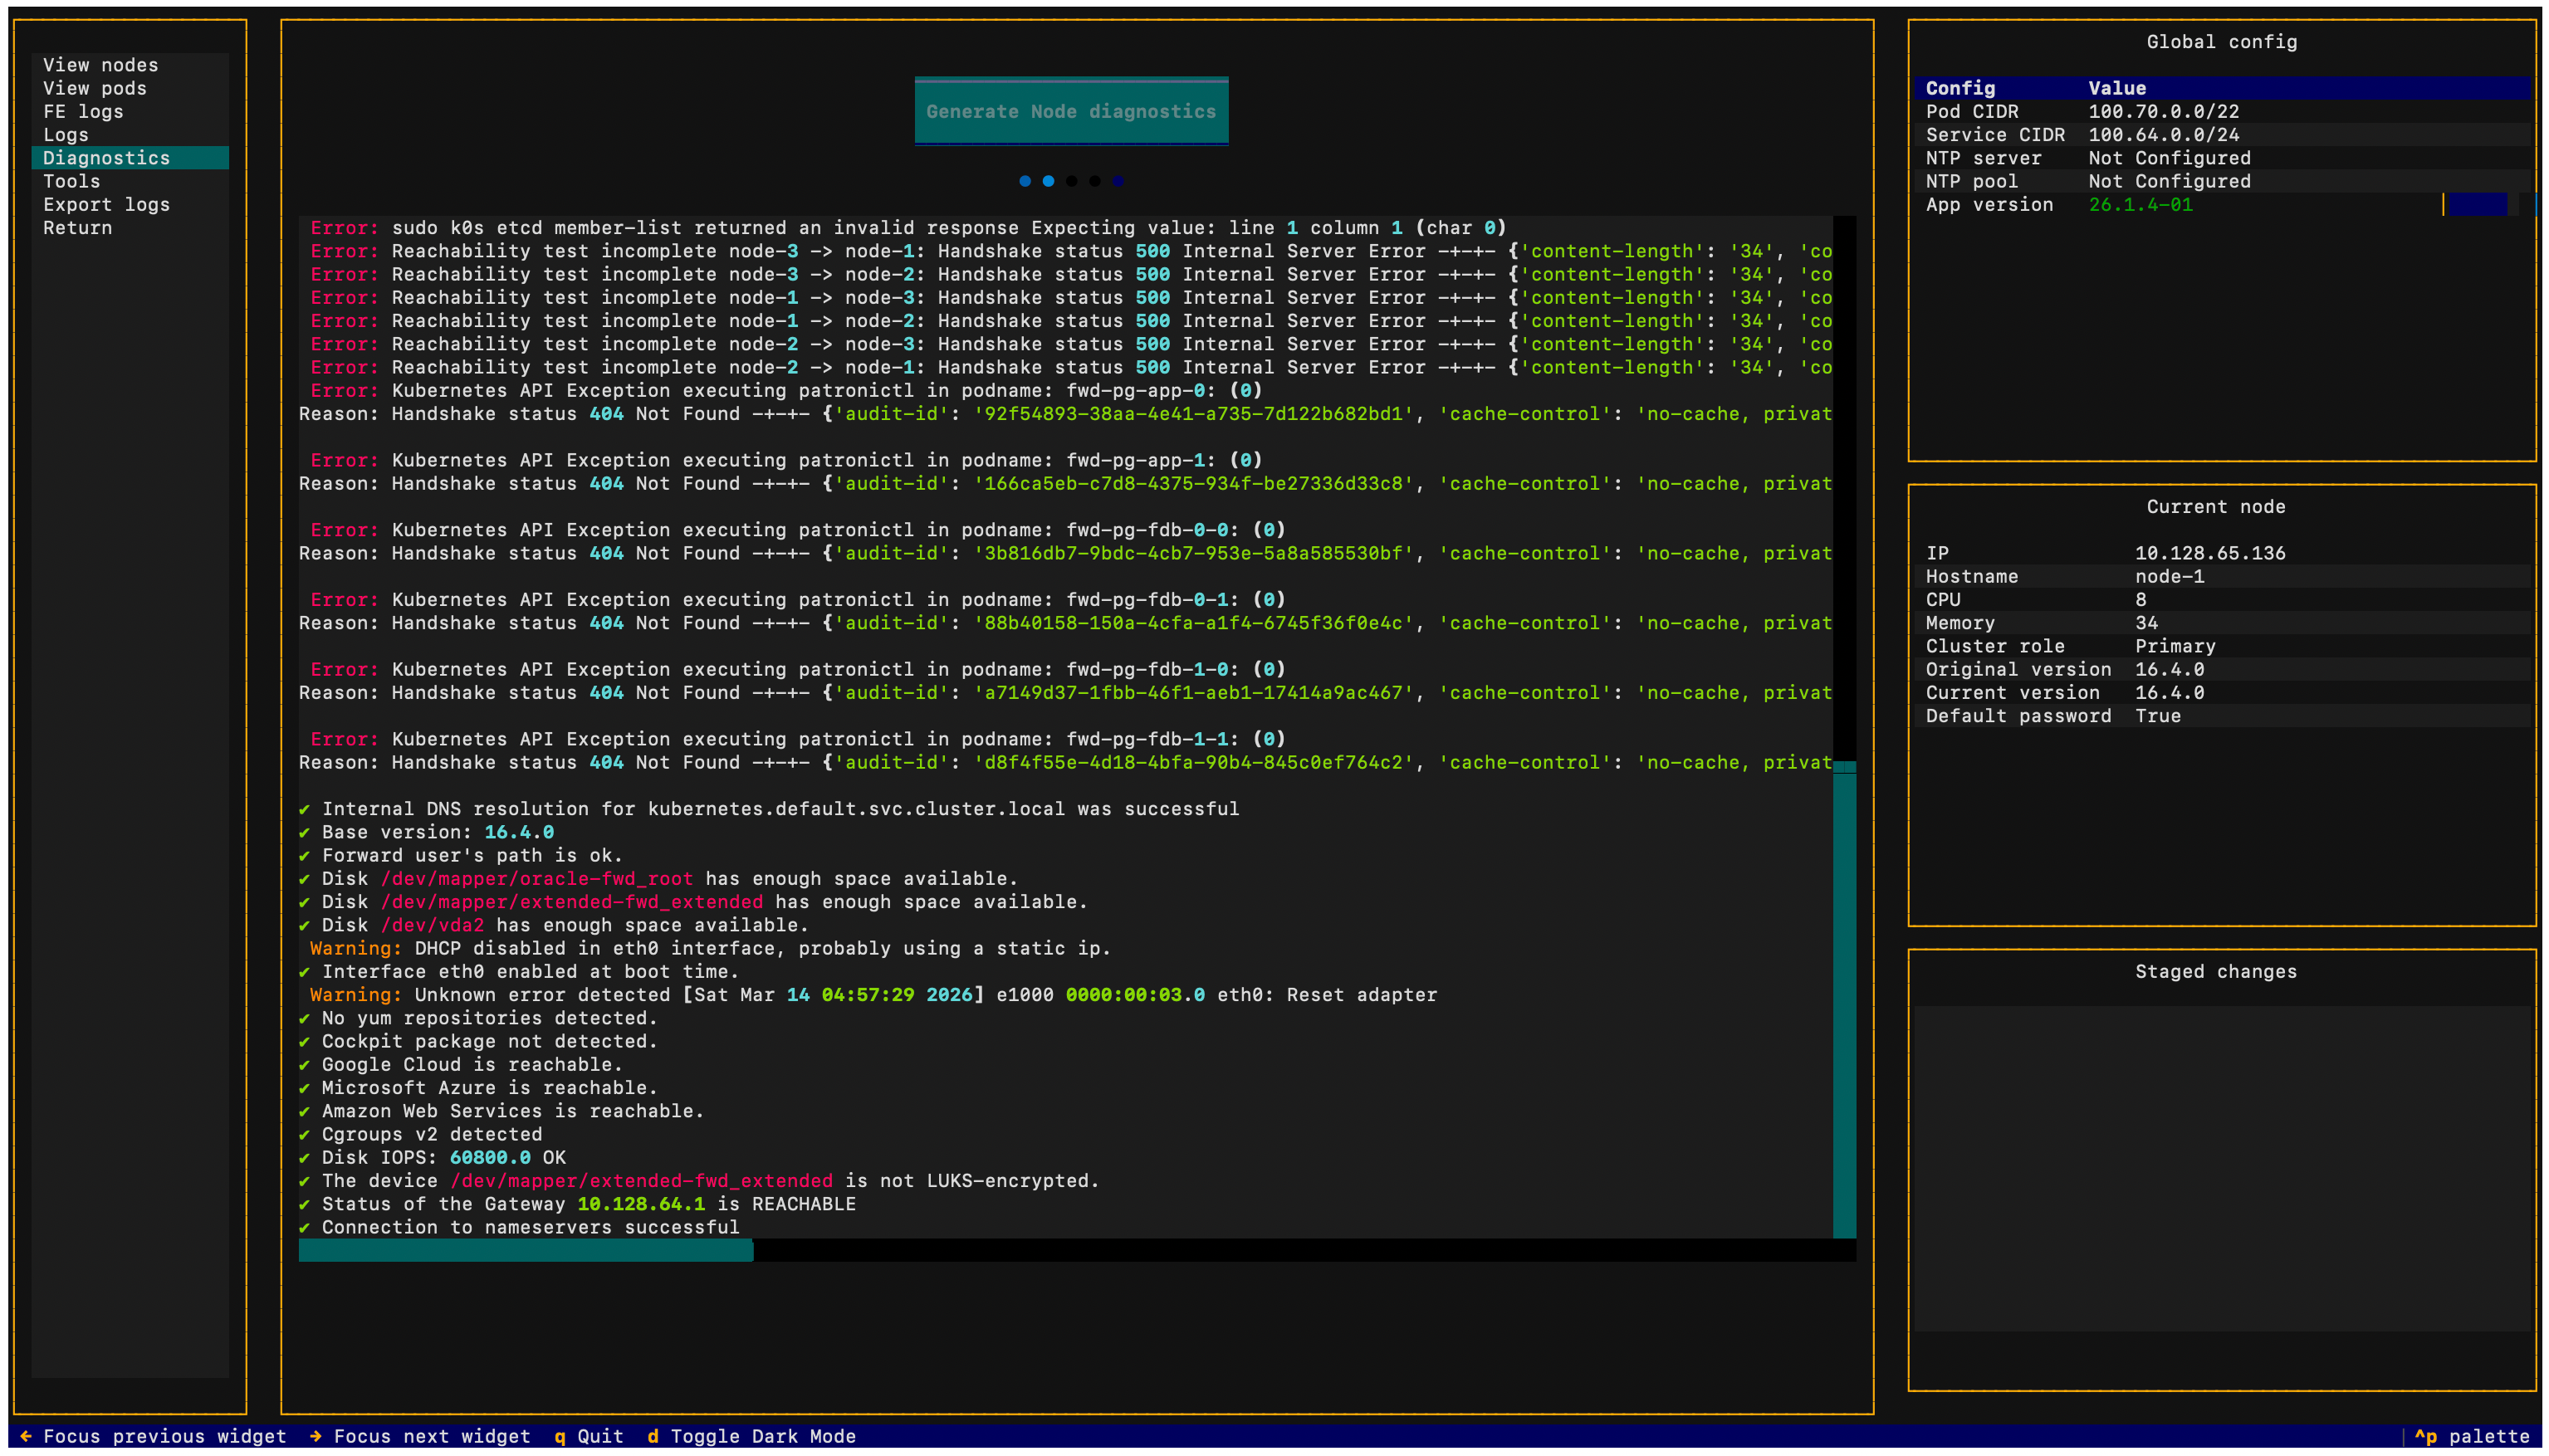Click Current node panel title
The height and width of the screenshot is (1456, 2549).
(2216, 507)
